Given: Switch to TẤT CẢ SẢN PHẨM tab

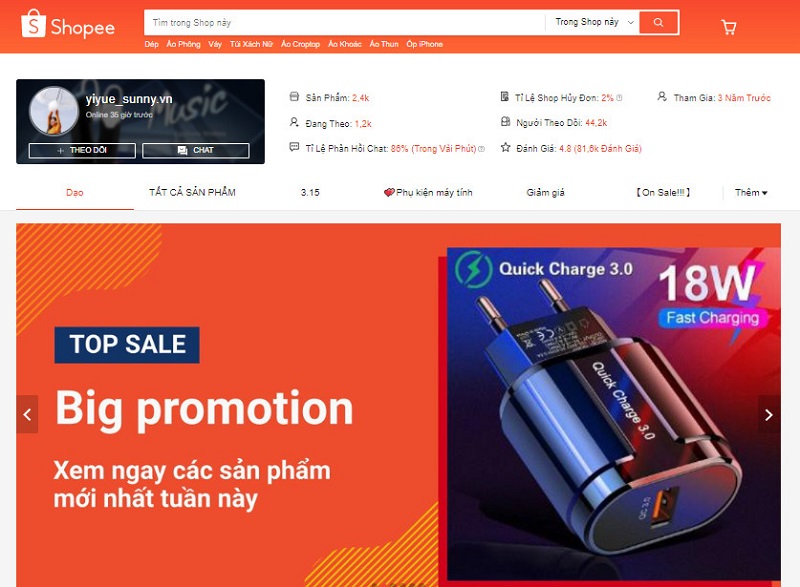Looking at the screenshot, I should click(192, 193).
